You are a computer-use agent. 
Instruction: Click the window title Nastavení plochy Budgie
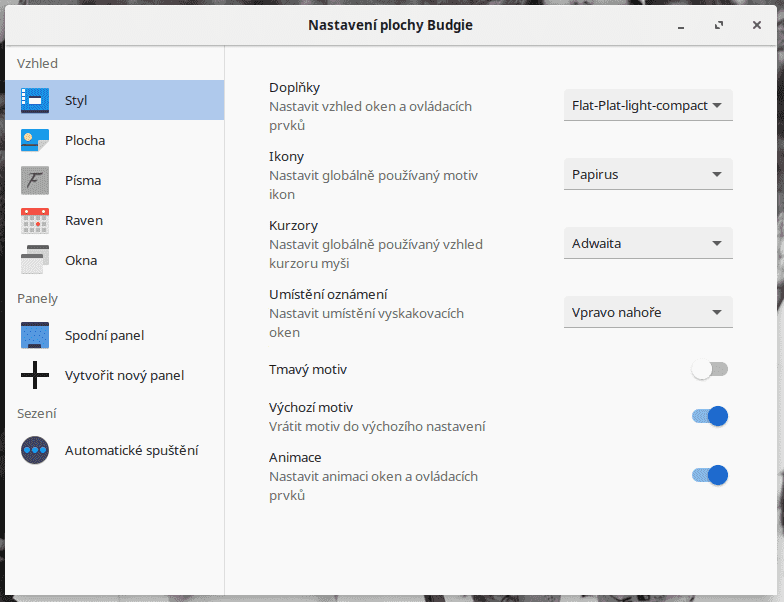click(390, 25)
